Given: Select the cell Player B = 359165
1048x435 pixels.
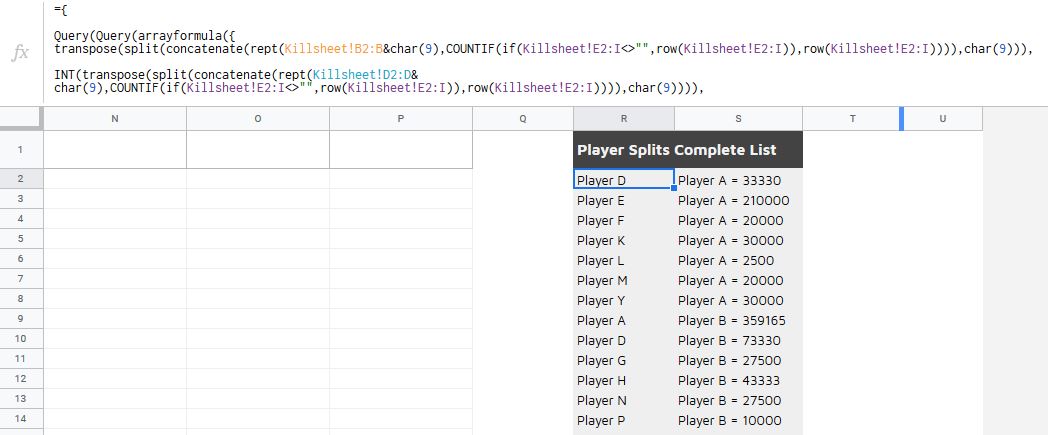Looking at the screenshot, I should (739, 319).
